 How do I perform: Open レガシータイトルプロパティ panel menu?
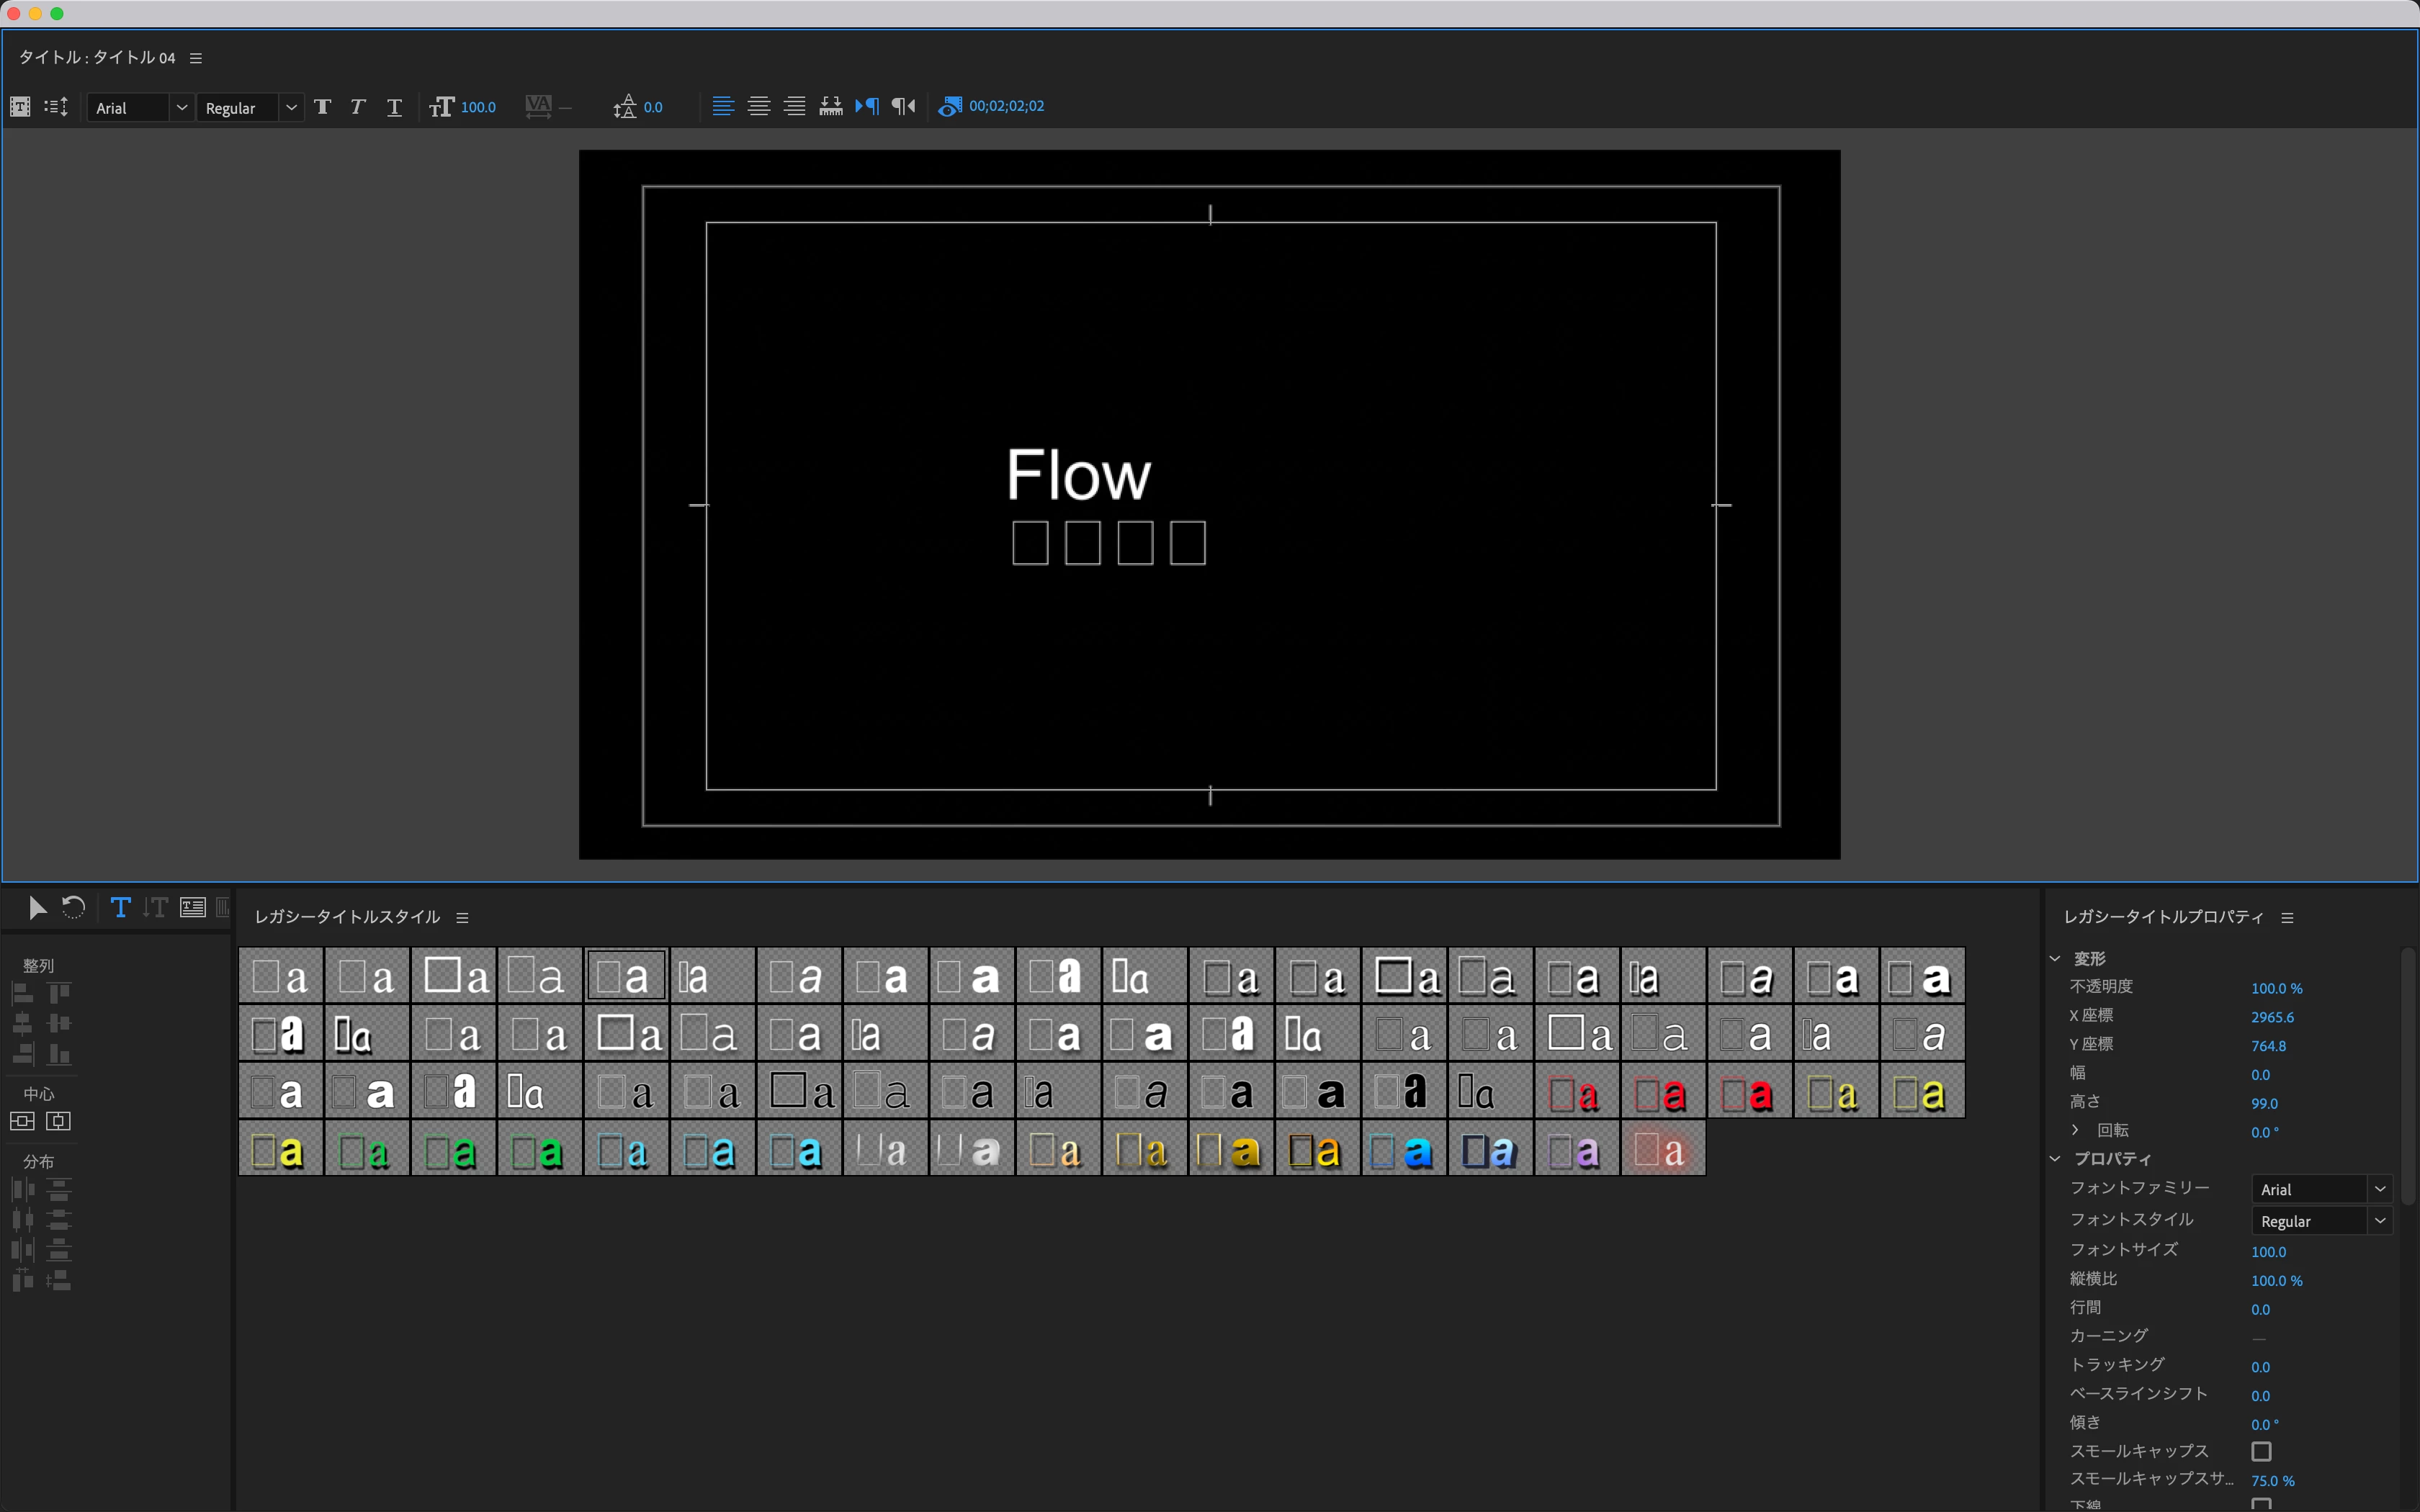2287,917
